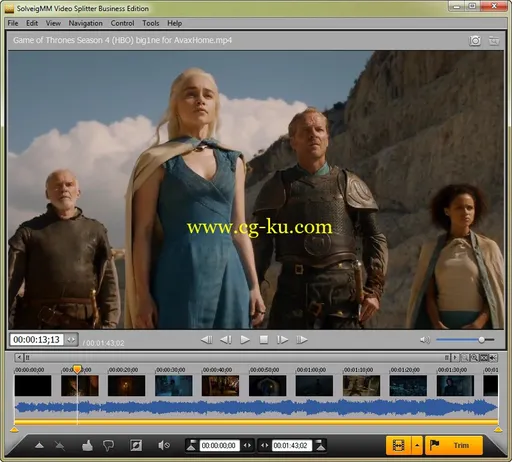Open the Help menu
Viewport: 512px width, 462px height.
coord(174,23)
